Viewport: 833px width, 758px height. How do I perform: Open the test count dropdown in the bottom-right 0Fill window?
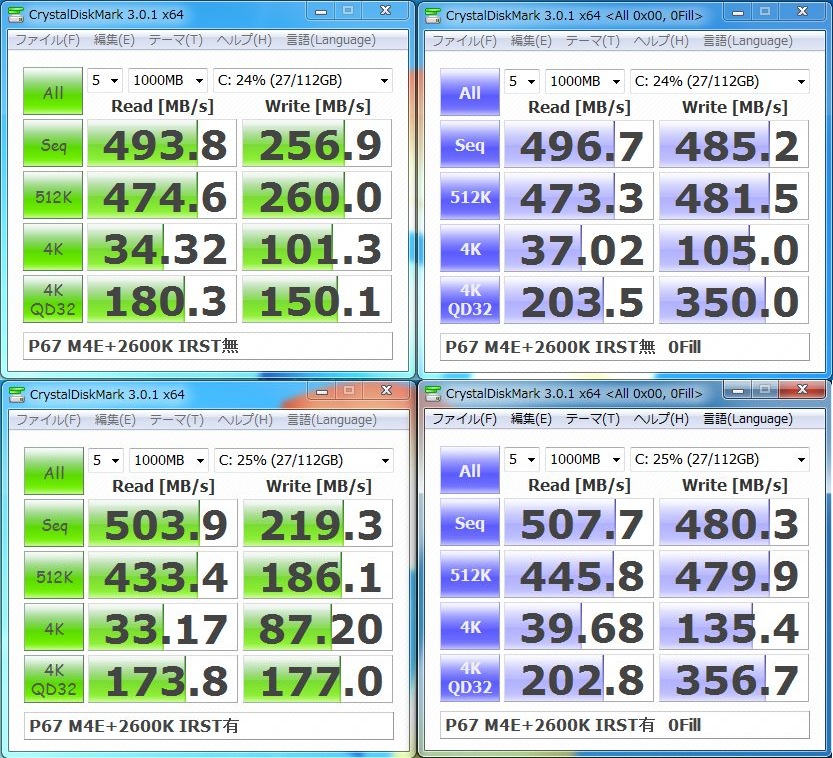[522, 459]
